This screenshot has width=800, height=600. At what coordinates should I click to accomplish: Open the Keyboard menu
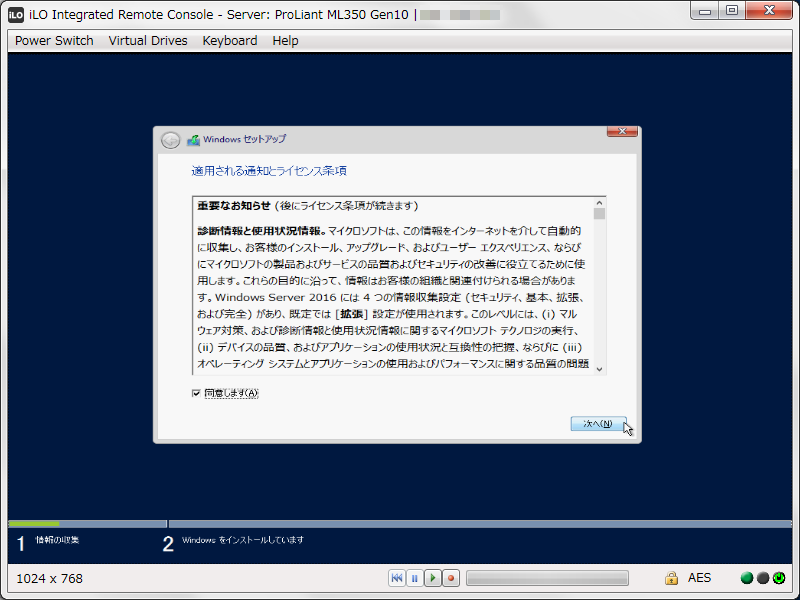(229, 40)
